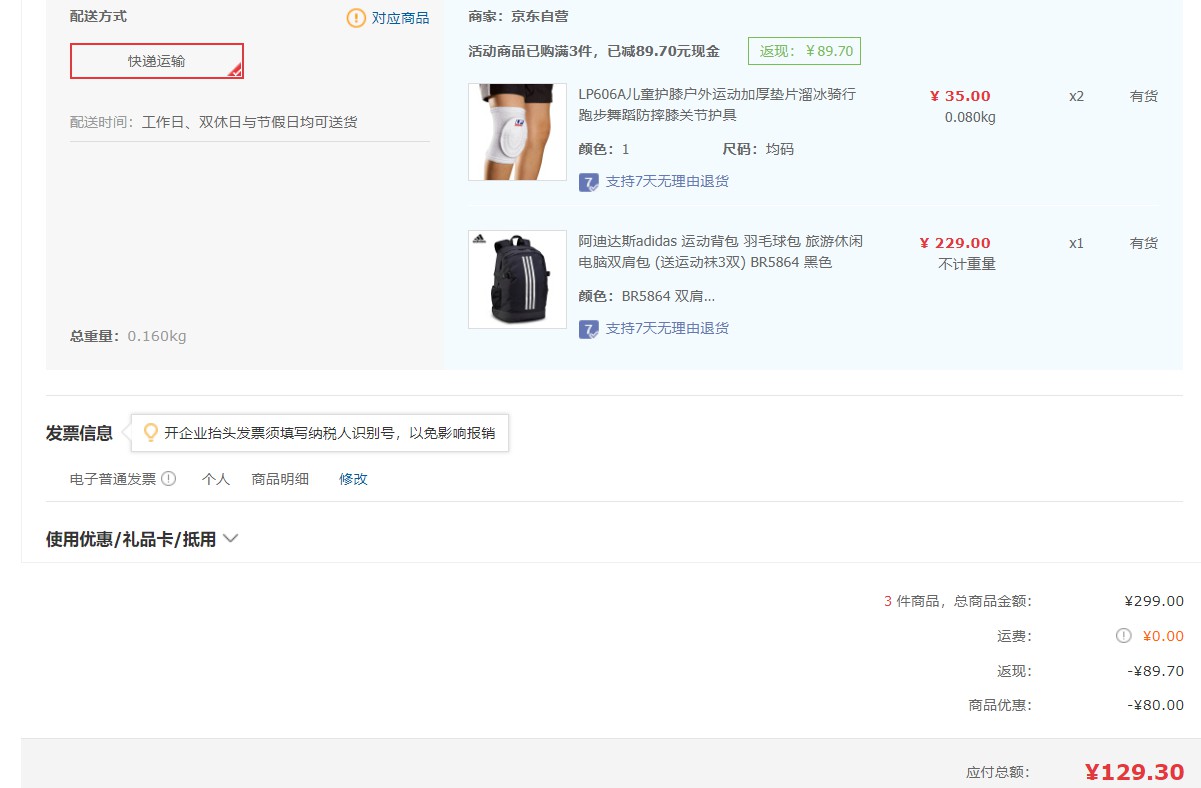The height and width of the screenshot is (788, 1201).
Task: Click the 有货 stock status of the backpack
Action: point(1144,243)
